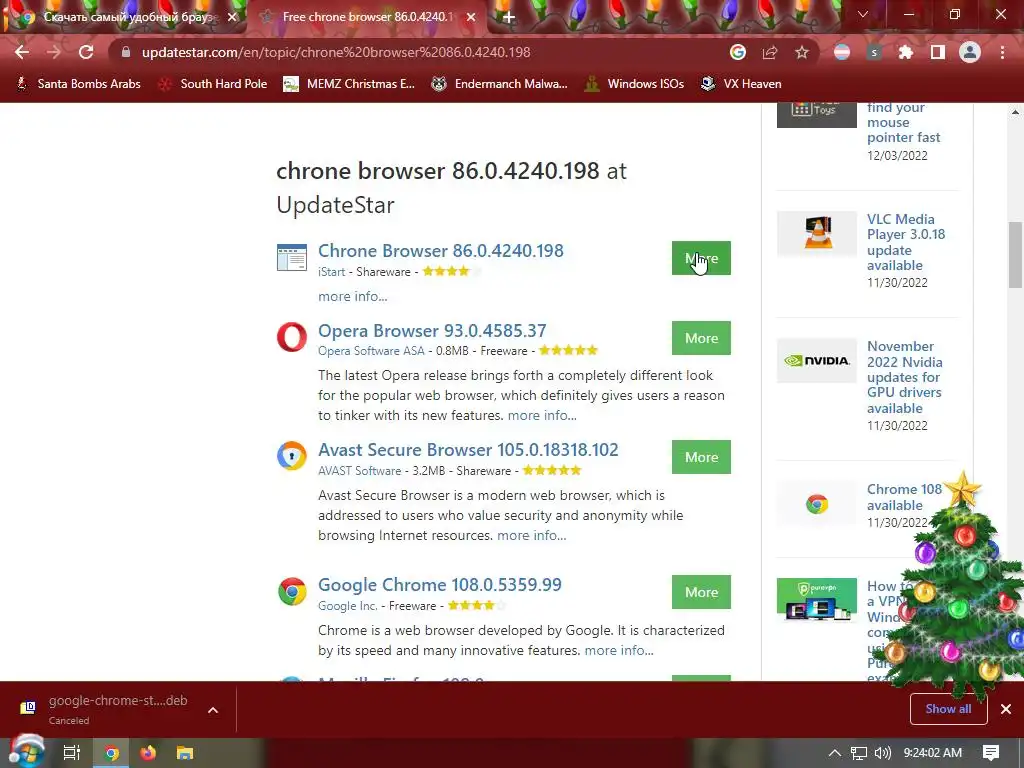This screenshot has width=1024, height=768.
Task: Open AVAST Software publisher link
Action: click(x=360, y=471)
